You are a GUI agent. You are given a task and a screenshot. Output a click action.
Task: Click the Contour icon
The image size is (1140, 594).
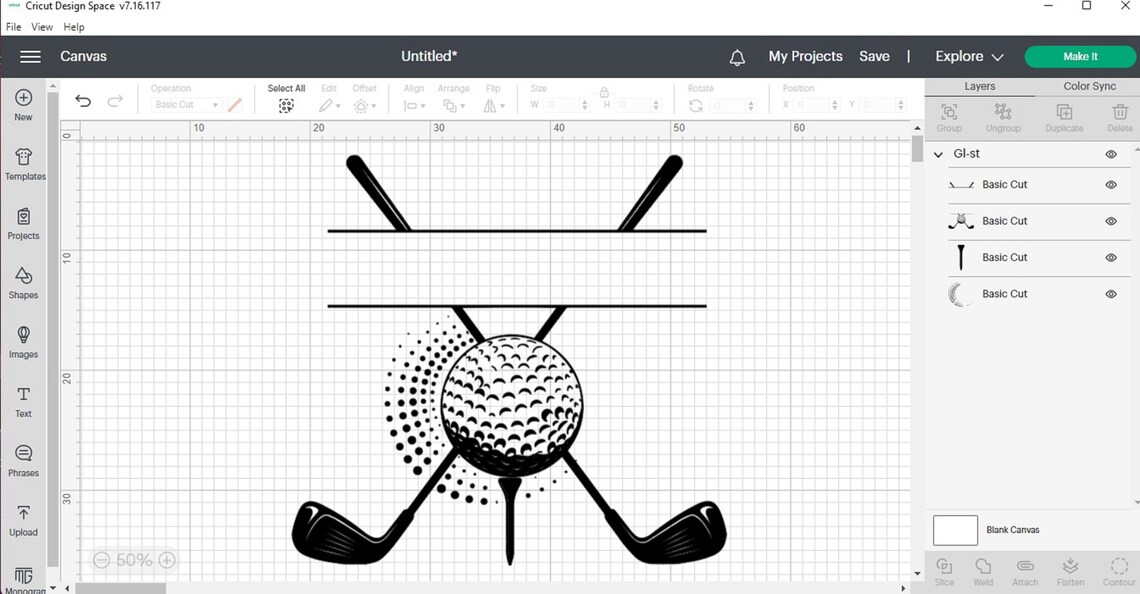pos(1119,566)
